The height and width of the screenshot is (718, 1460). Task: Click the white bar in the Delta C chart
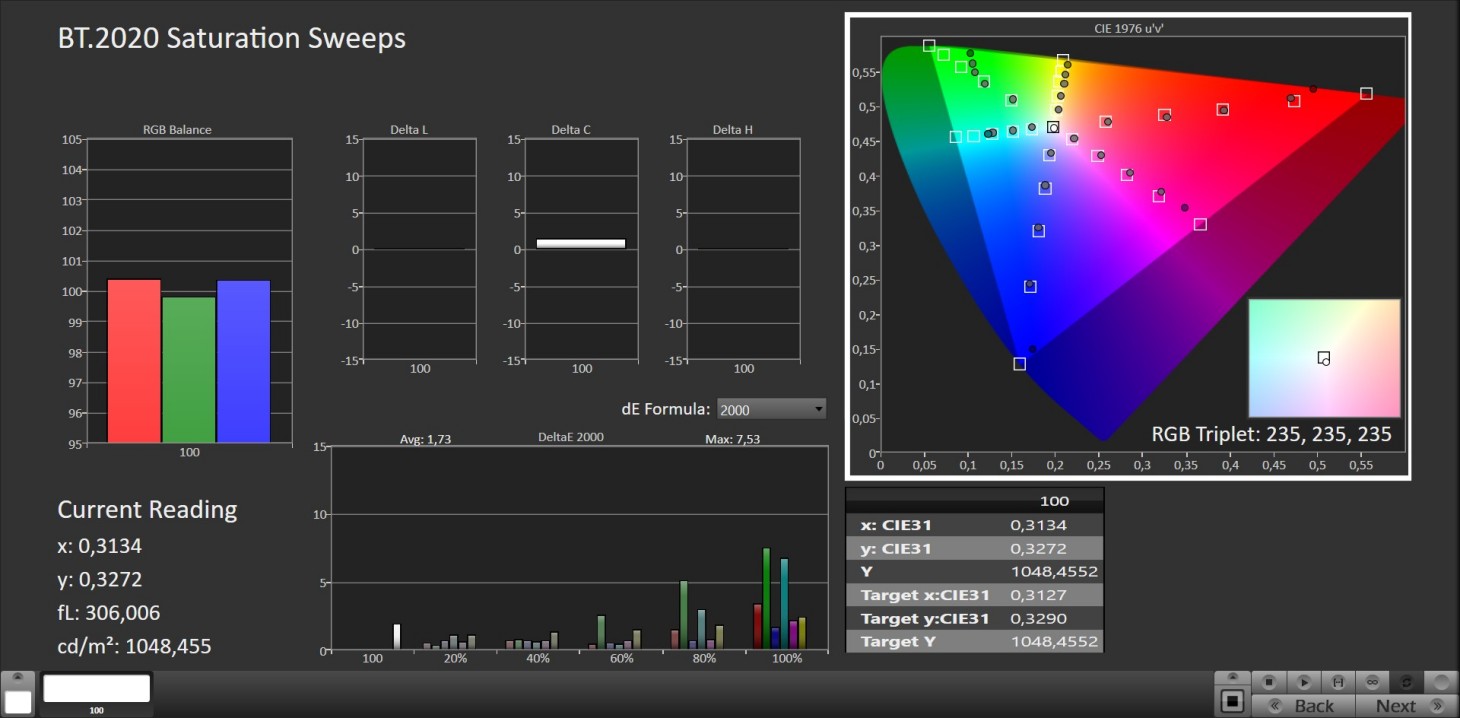point(581,243)
